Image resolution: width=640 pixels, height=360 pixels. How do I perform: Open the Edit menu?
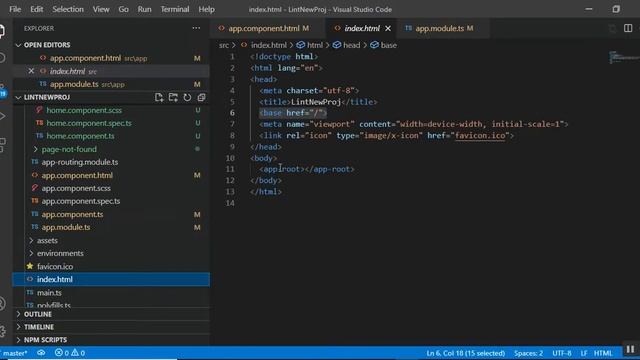(x=36, y=9)
